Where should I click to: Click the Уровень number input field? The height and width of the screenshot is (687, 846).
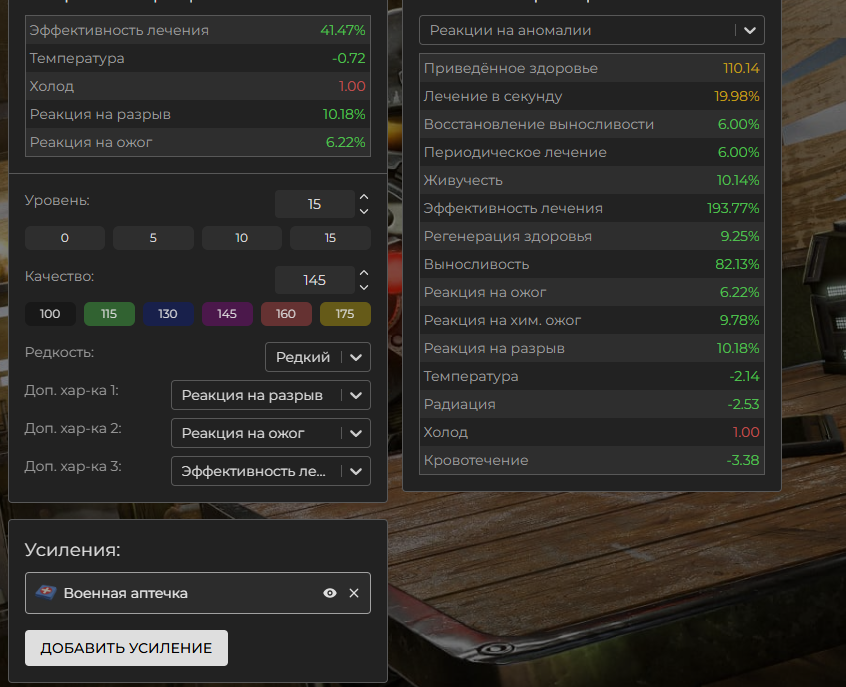[314, 204]
